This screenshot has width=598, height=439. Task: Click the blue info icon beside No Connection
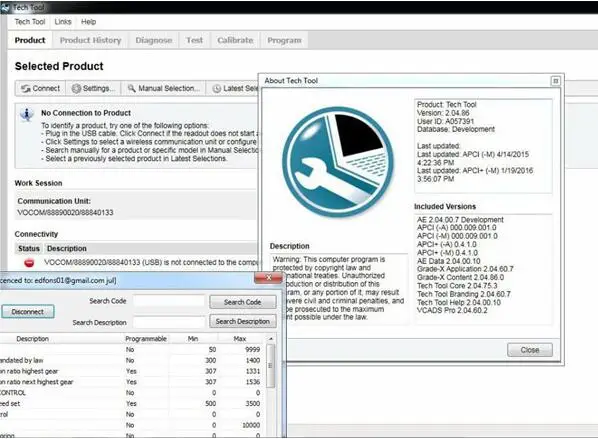tap(27, 114)
